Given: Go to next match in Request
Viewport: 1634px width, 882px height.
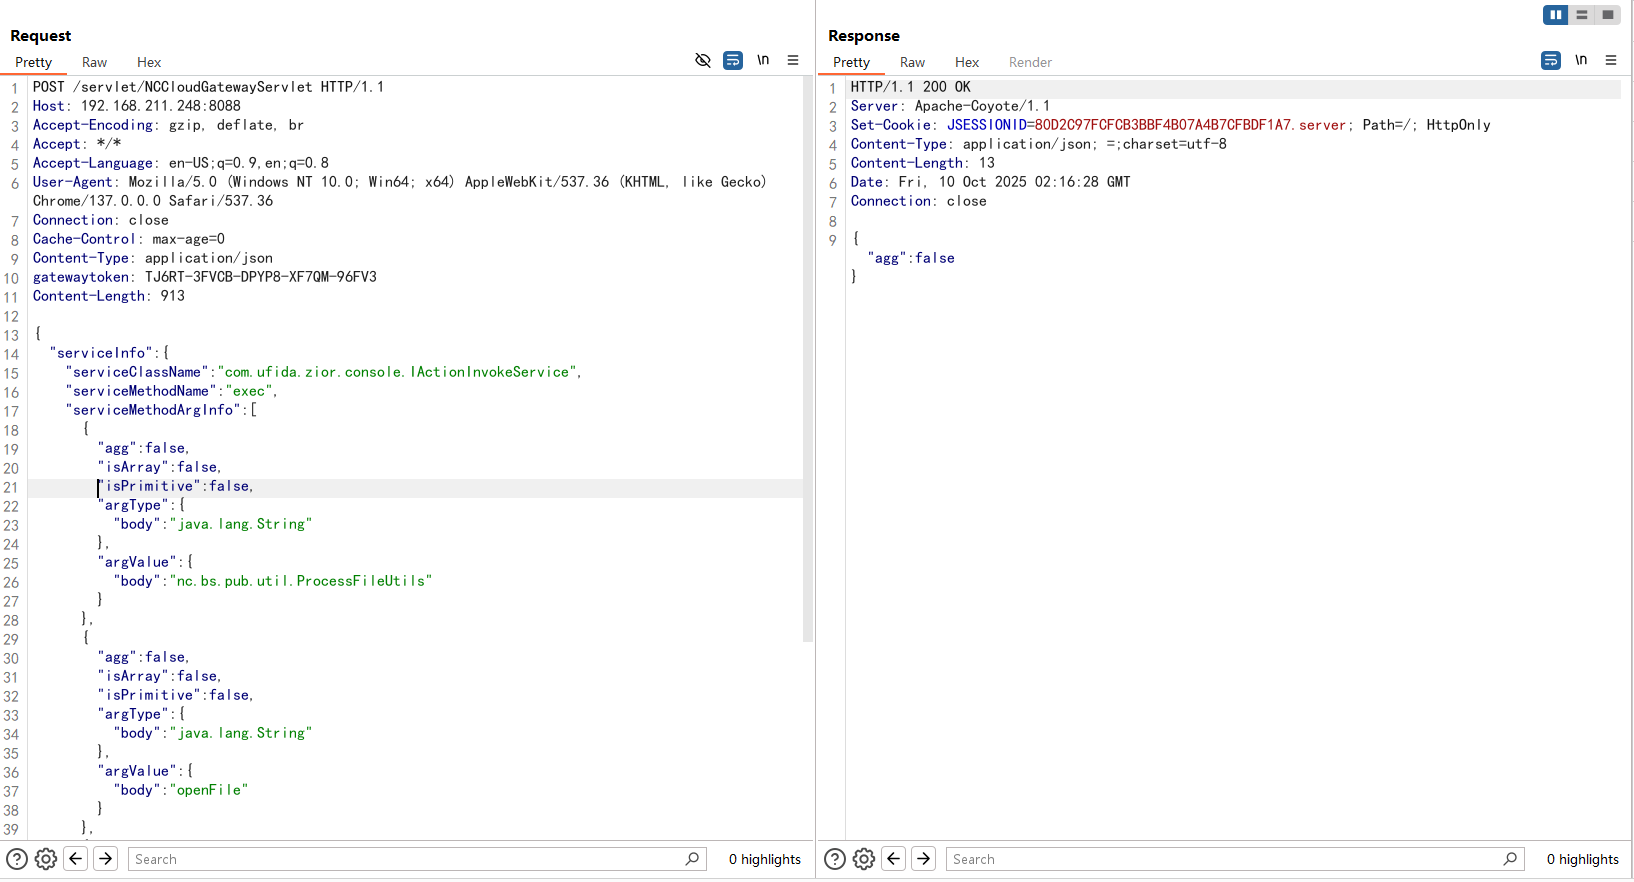Looking at the screenshot, I should coord(106,859).
